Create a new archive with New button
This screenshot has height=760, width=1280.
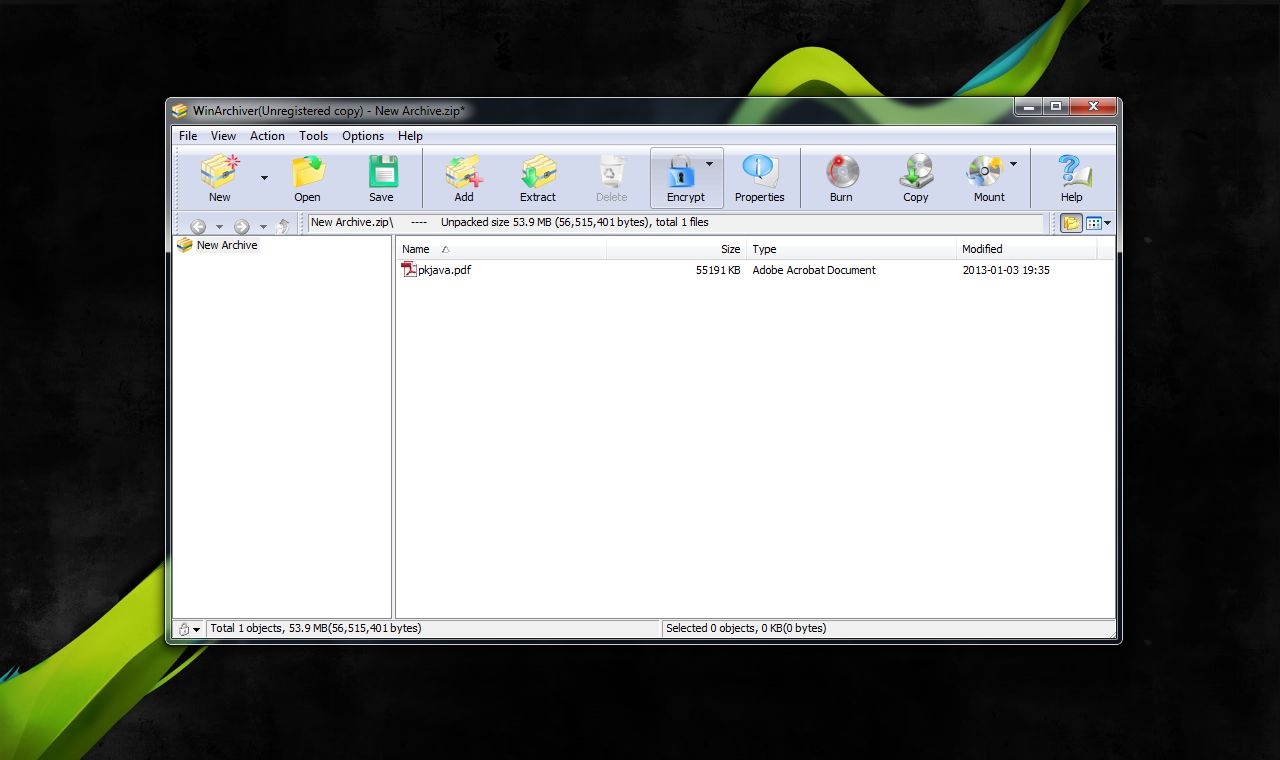click(219, 179)
